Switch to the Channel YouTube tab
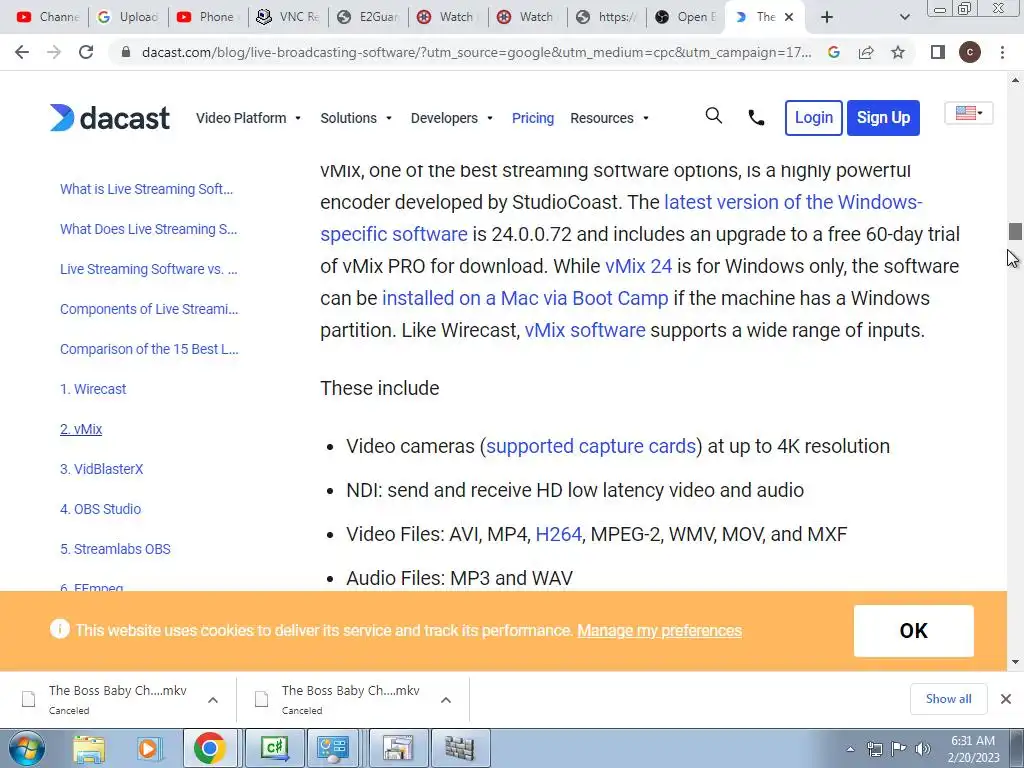 (x=48, y=17)
